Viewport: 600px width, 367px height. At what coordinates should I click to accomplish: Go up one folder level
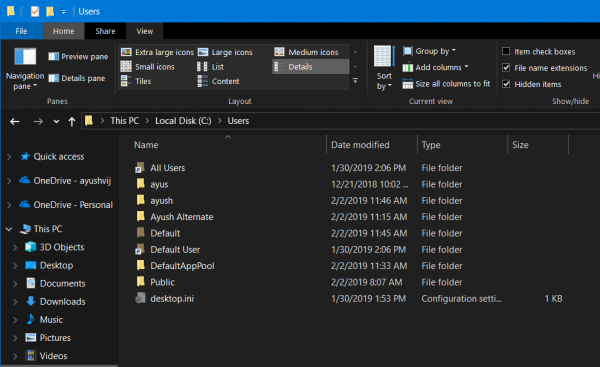72,122
